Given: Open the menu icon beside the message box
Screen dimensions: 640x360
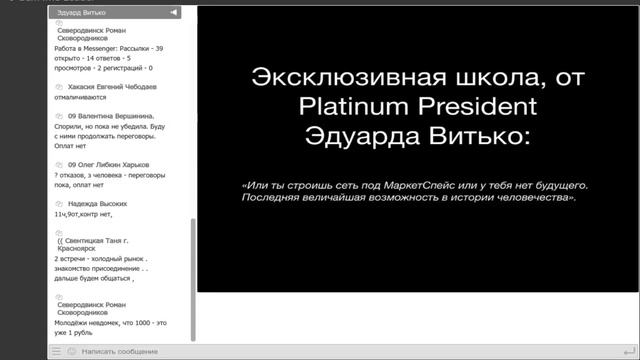Looking at the screenshot, I should (56, 351).
